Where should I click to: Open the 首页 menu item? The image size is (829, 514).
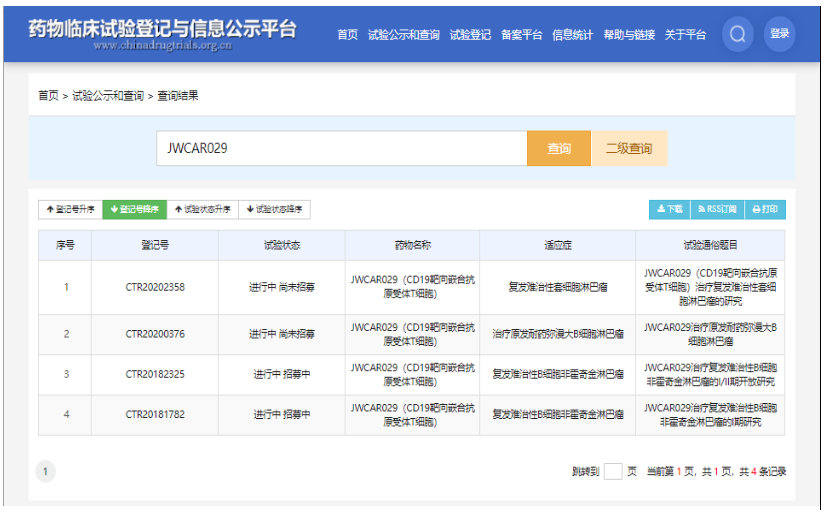[x=347, y=35]
